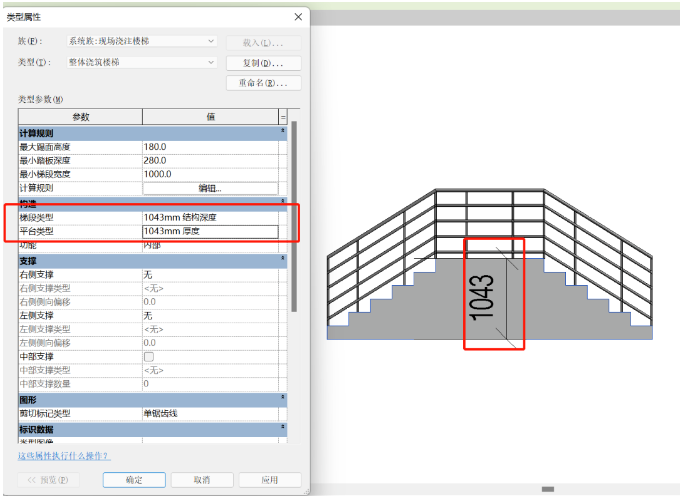
Task: Select the 左侧支撑类型 value cell
Action: (x=211, y=329)
